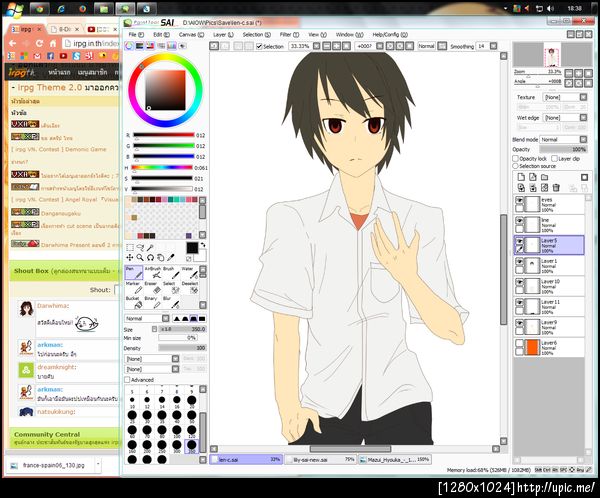
Task: Show the Layer6 orange layer
Action: click(x=519, y=343)
